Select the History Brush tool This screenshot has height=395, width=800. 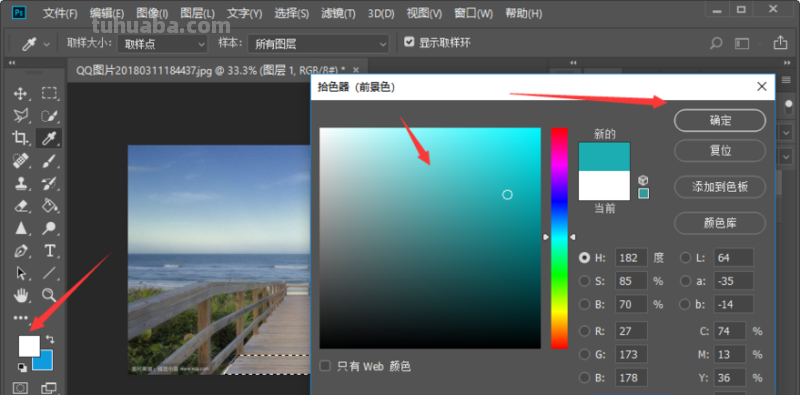coord(49,183)
